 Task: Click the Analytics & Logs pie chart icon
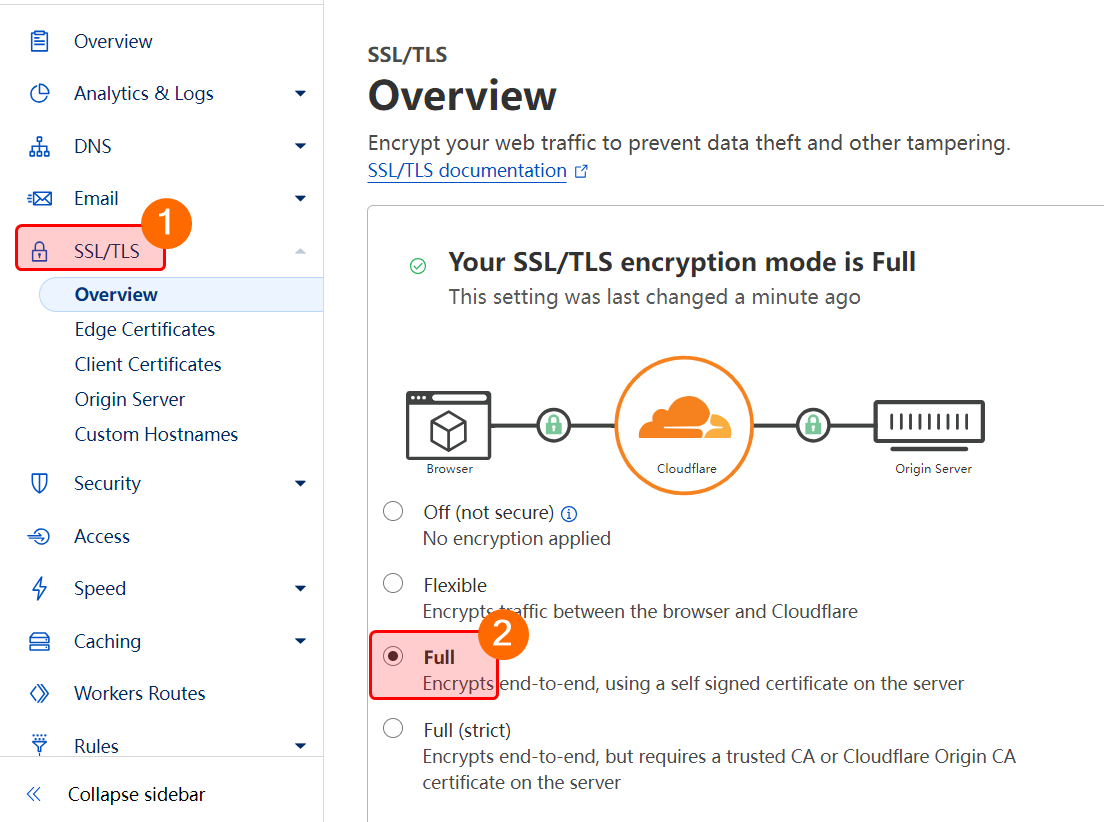[x=39, y=94]
